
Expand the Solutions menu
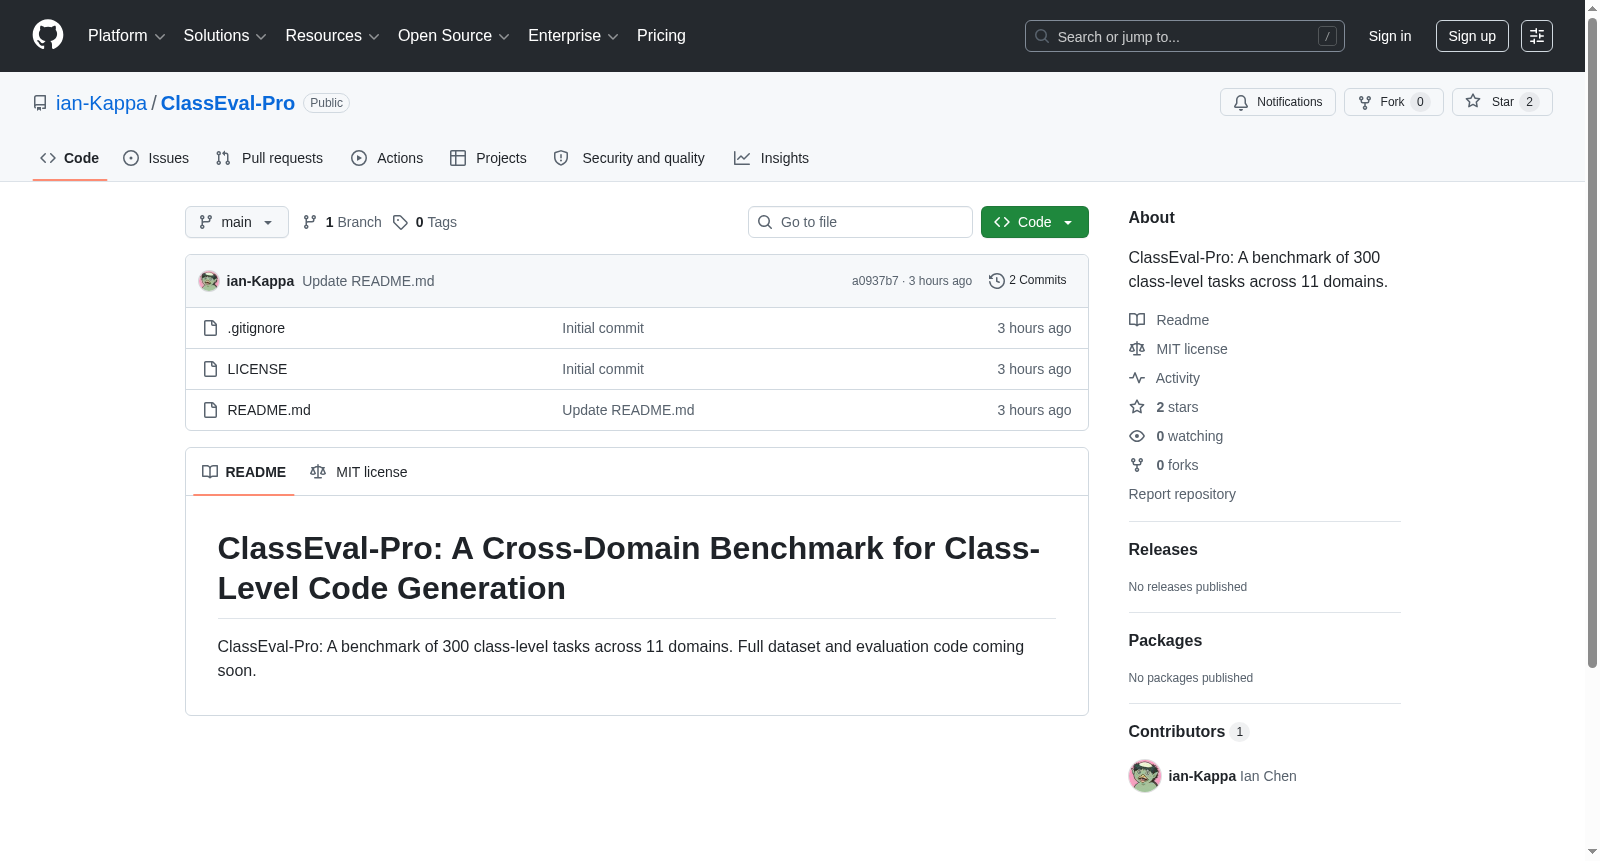pos(225,36)
